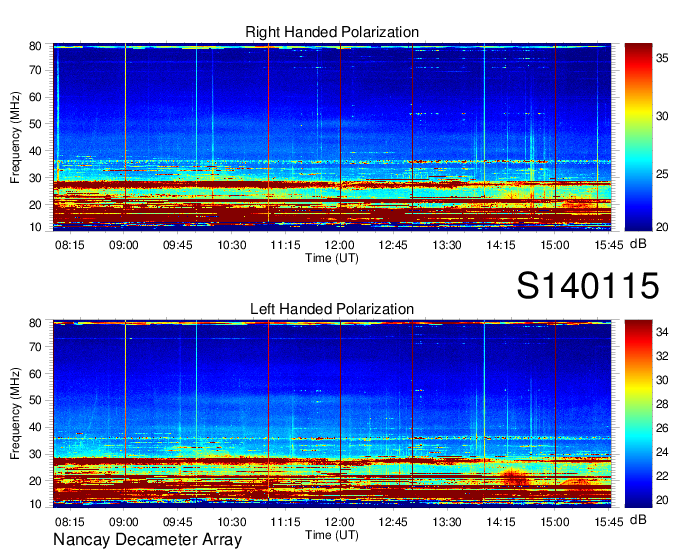Click 12:45 tick on Right Handed time axis
The height and width of the screenshot is (552, 680).
tap(393, 245)
